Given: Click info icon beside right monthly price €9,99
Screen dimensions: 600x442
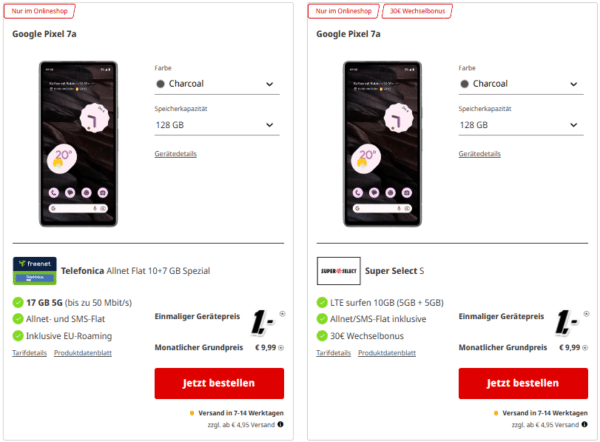Looking at the screenshot, I should (585, 348).
